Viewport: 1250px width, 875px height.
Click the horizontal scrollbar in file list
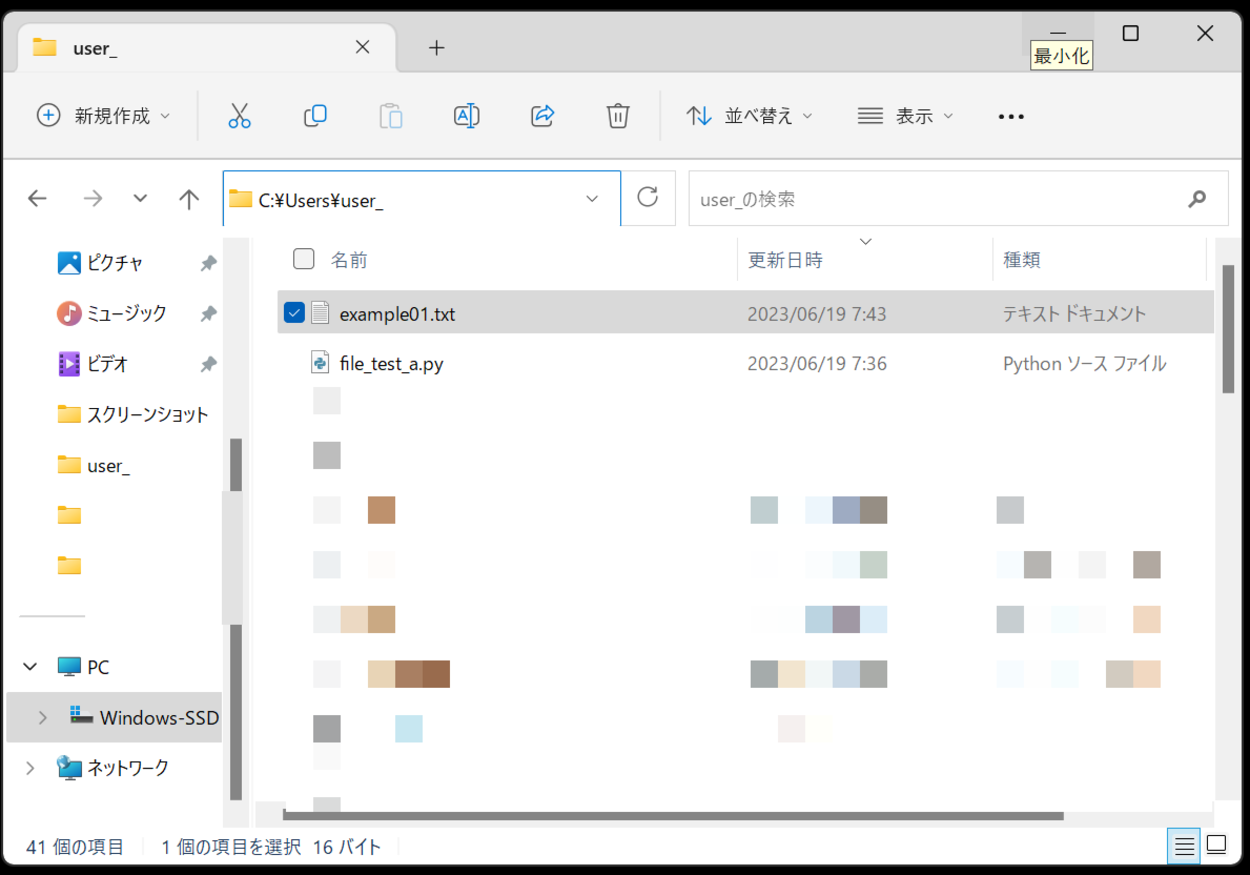pos(672,816)
